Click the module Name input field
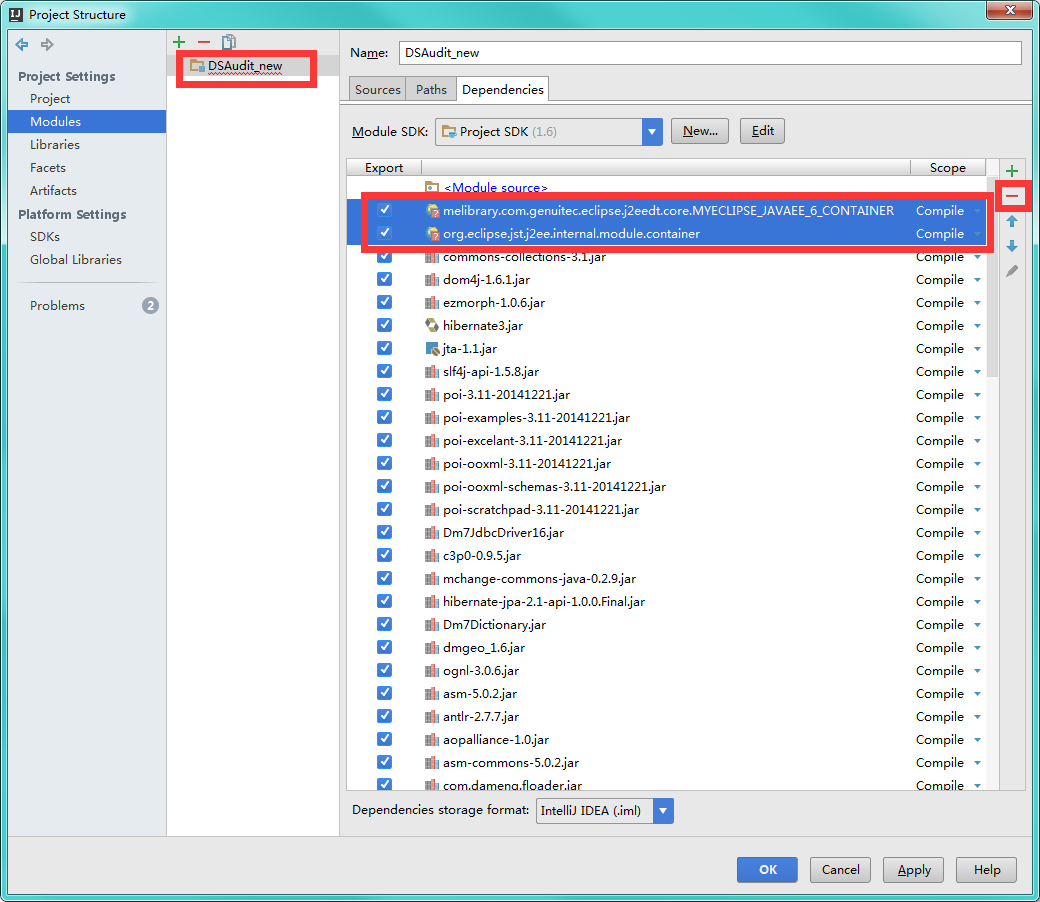The image size is (1040, 902). tap(710, 53)
